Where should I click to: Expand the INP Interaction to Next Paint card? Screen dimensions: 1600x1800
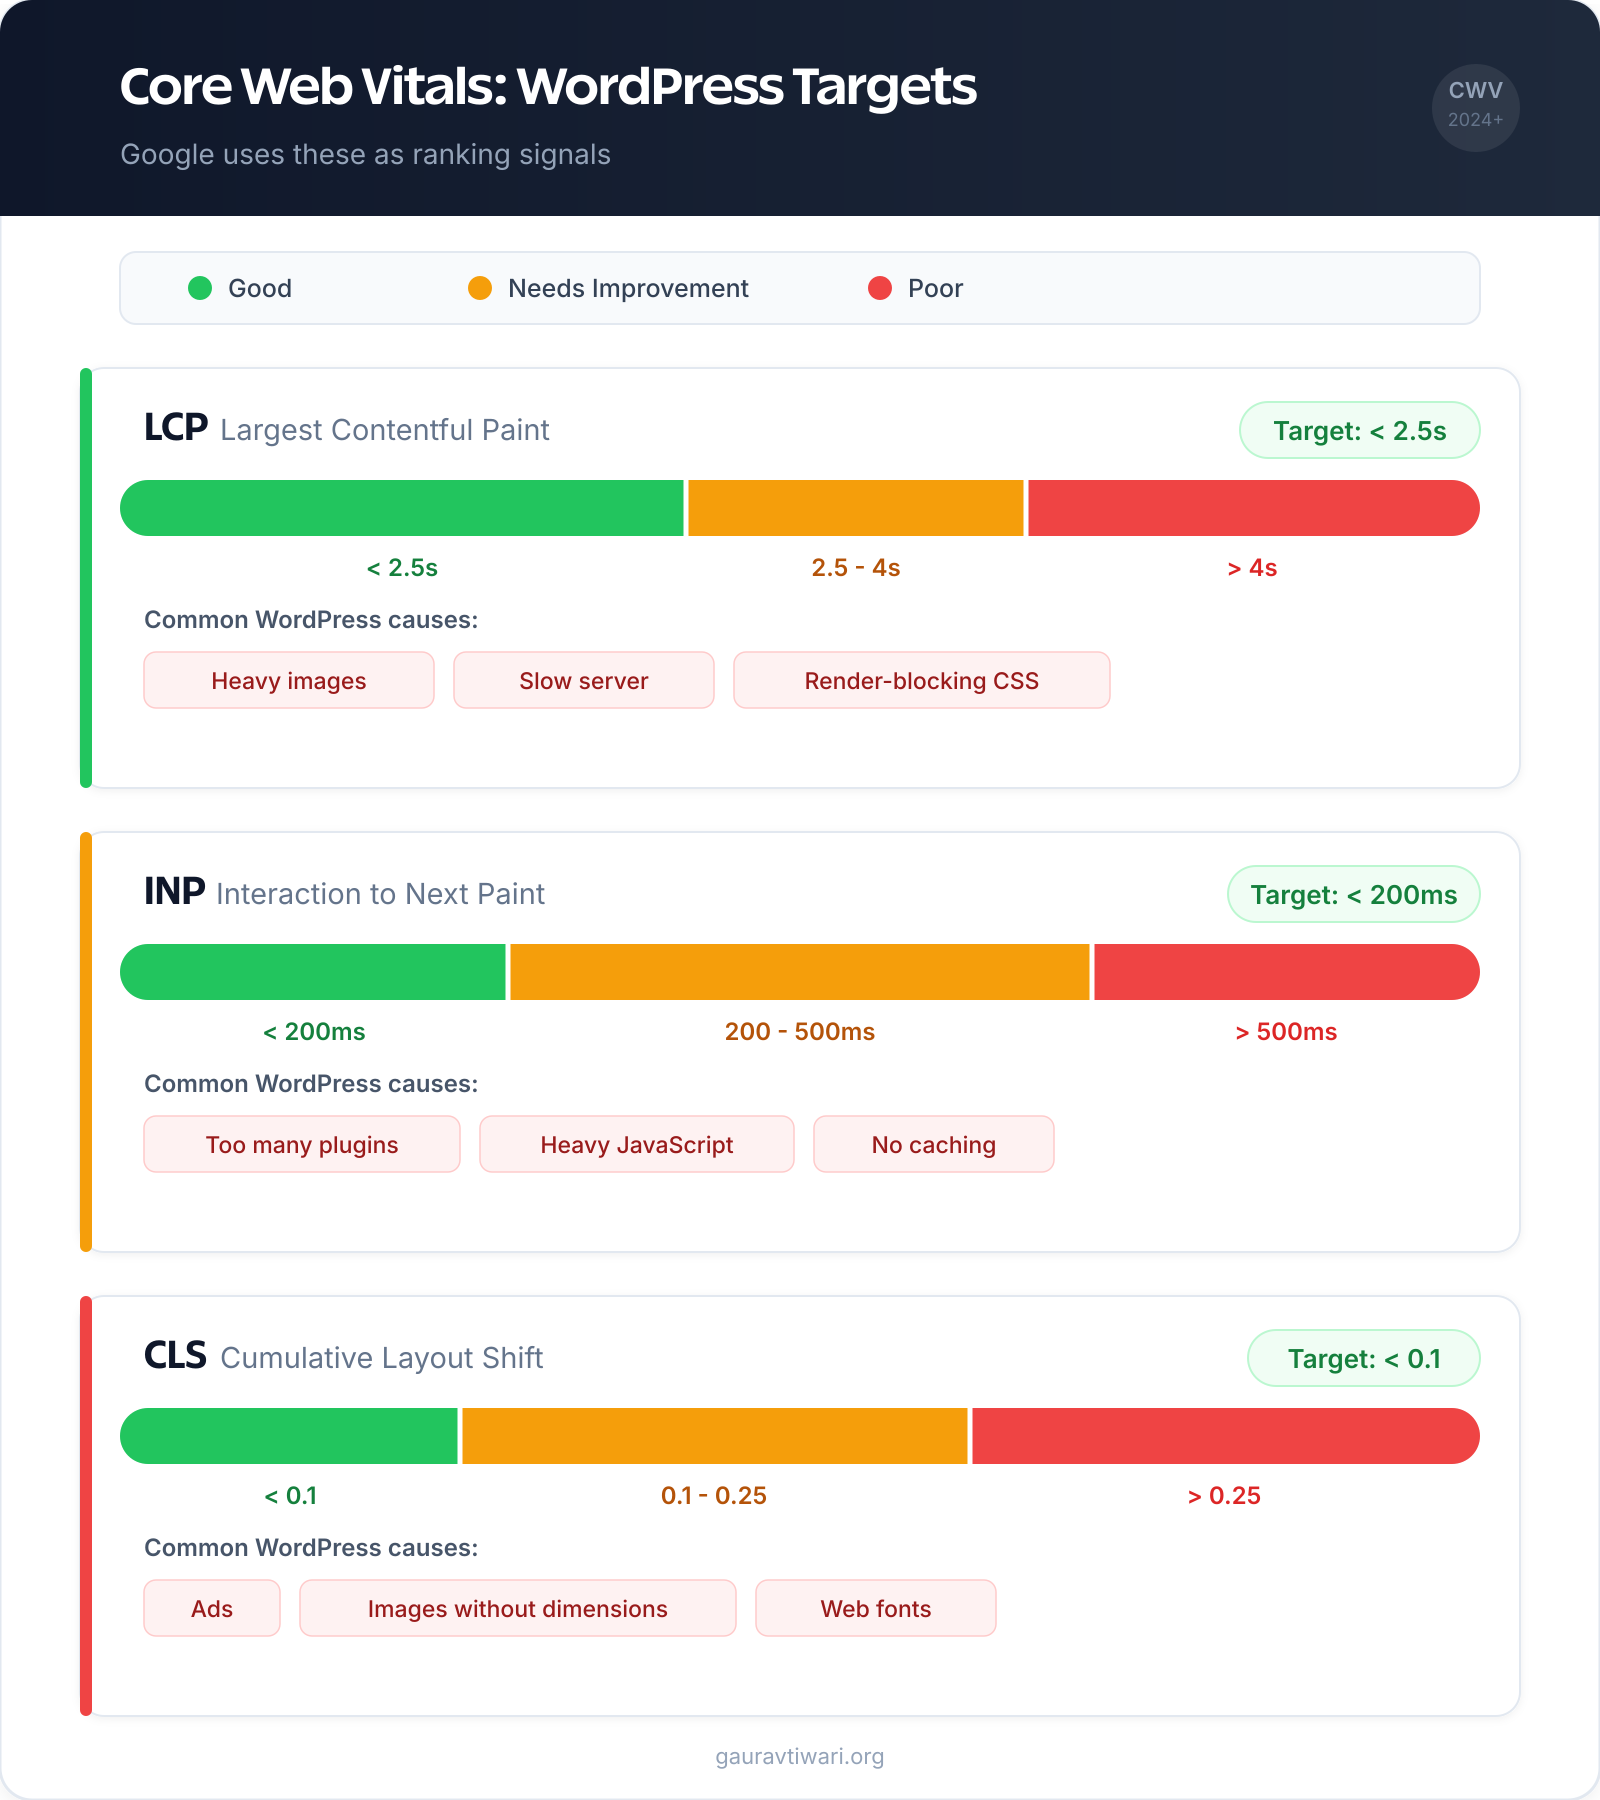[343, 893]
